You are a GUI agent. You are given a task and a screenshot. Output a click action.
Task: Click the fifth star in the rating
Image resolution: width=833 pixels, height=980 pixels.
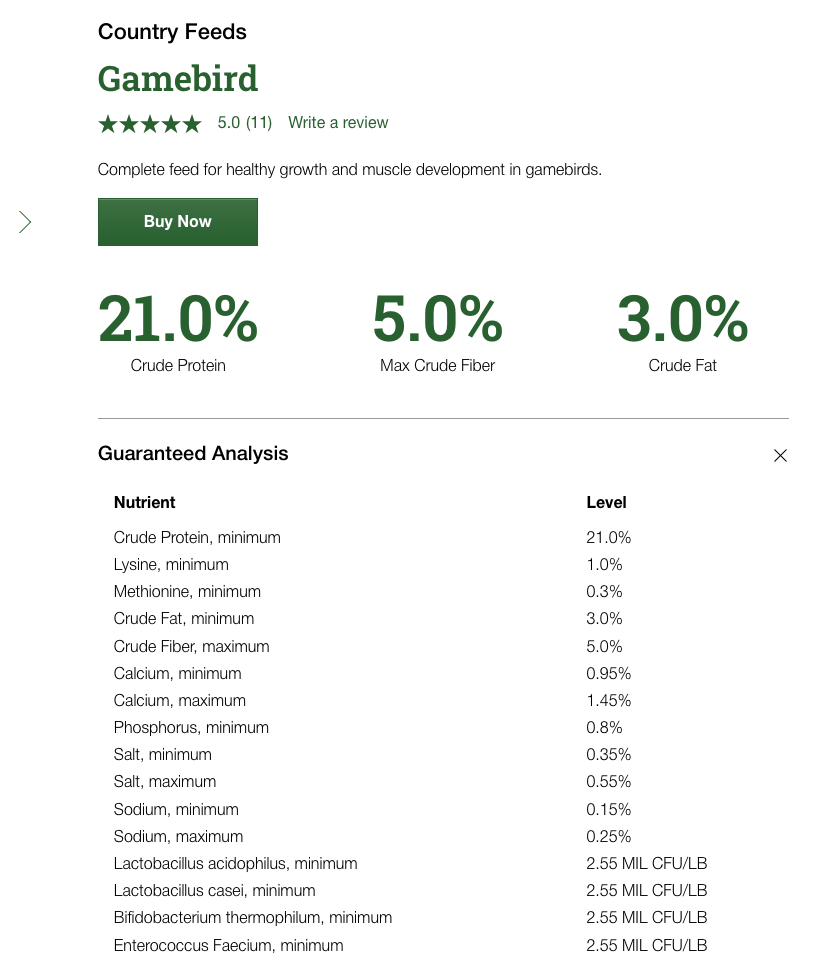(x=192, y=124)
